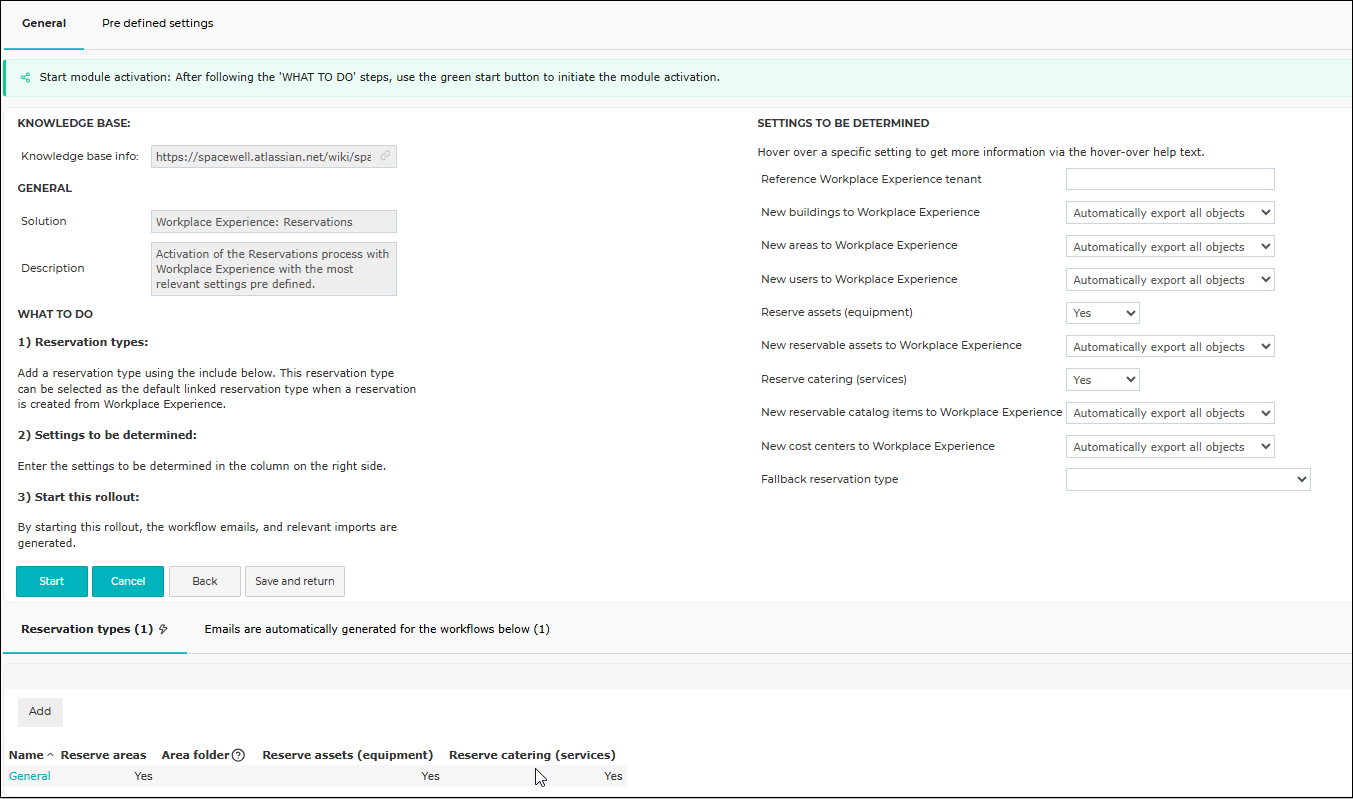Click Reserve assets (equipment) column header
This screenshot has width=1353, height=799.
click(x=348, y=755)
